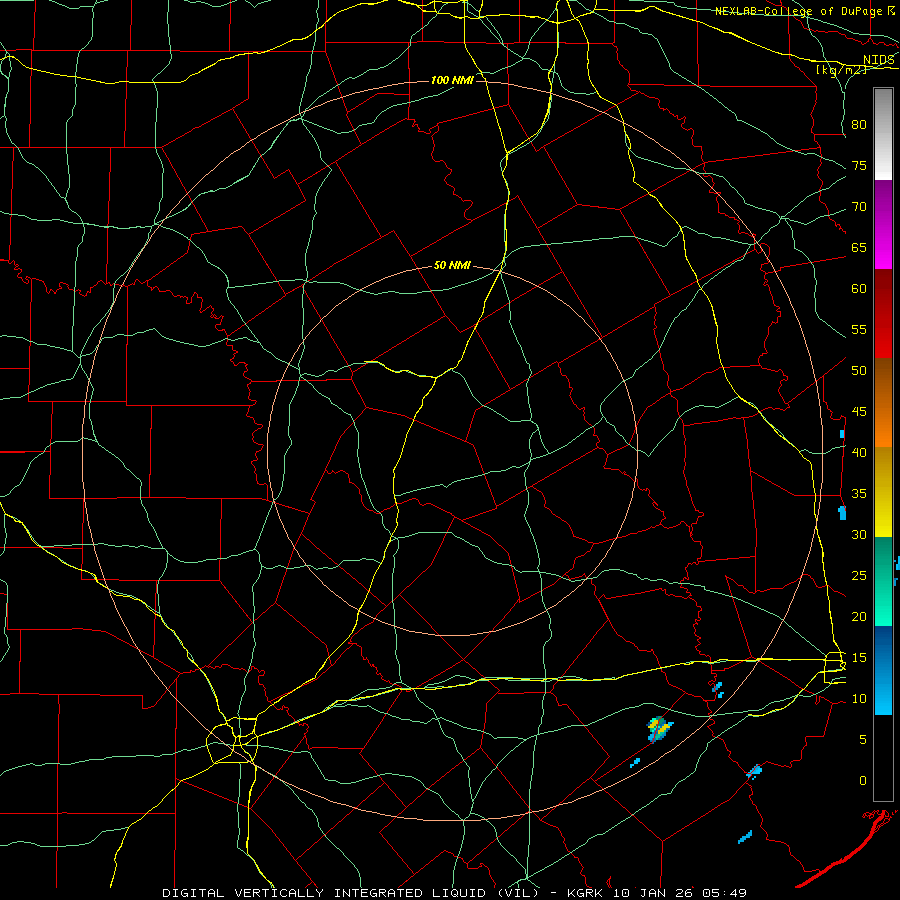900x900 pixels.
Task: Pick the dark red segment of the VIL scale
Action: (883, 314)
